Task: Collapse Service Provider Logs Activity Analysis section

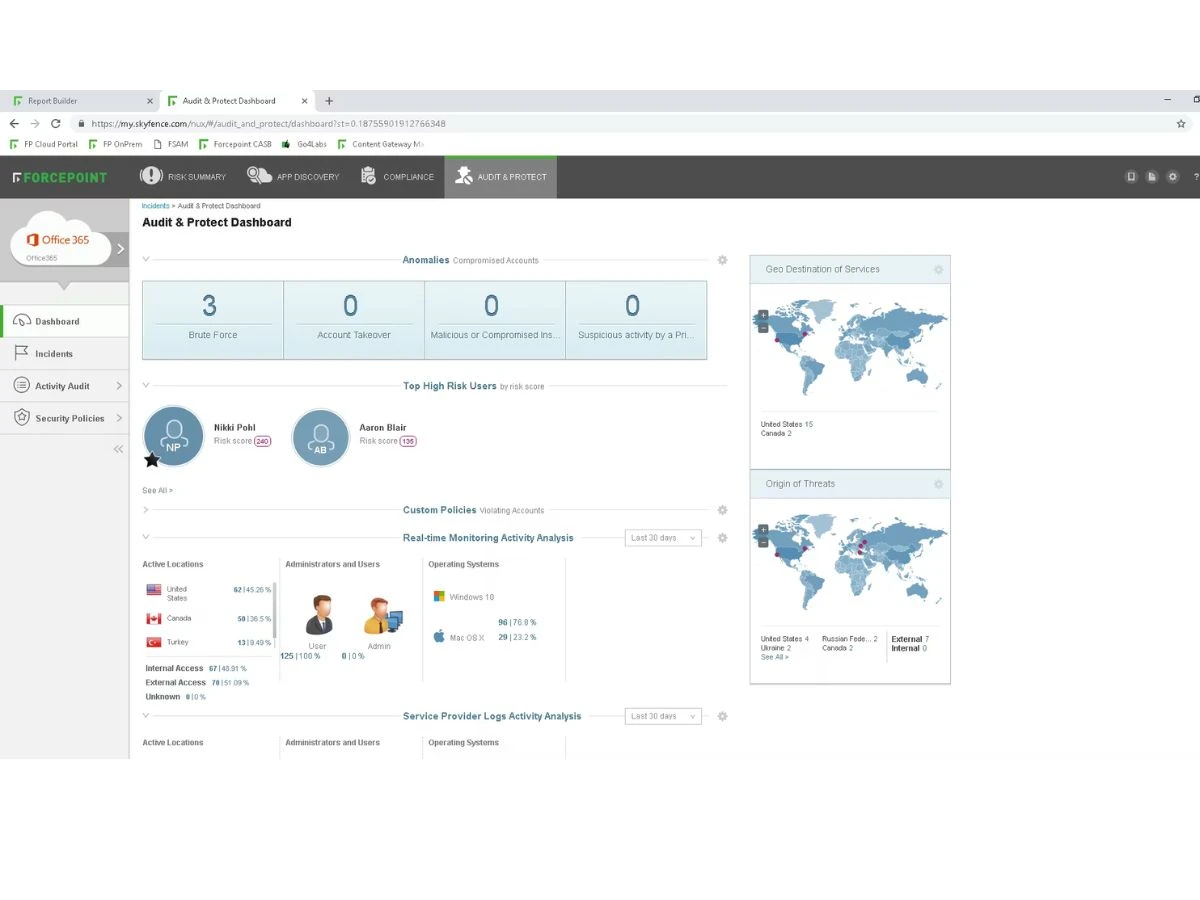Action: point(146,715)
